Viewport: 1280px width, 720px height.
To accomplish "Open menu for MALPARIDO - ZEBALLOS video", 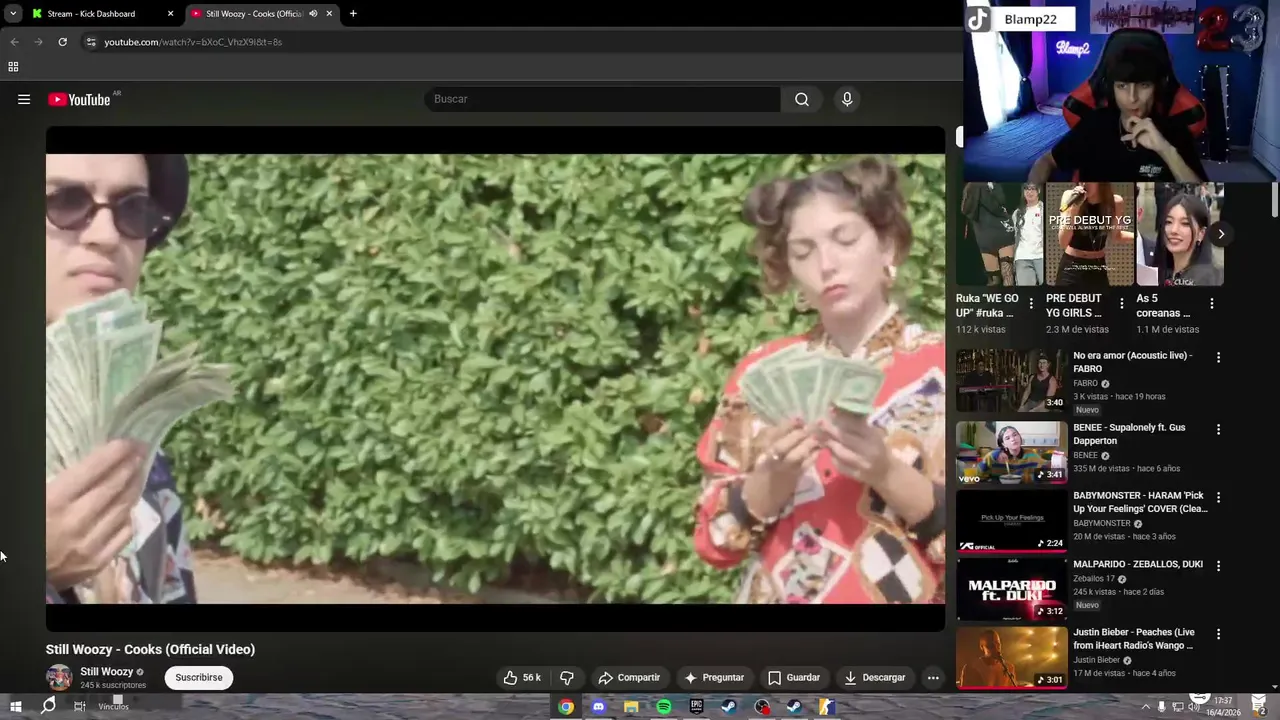I will 1218,565.
